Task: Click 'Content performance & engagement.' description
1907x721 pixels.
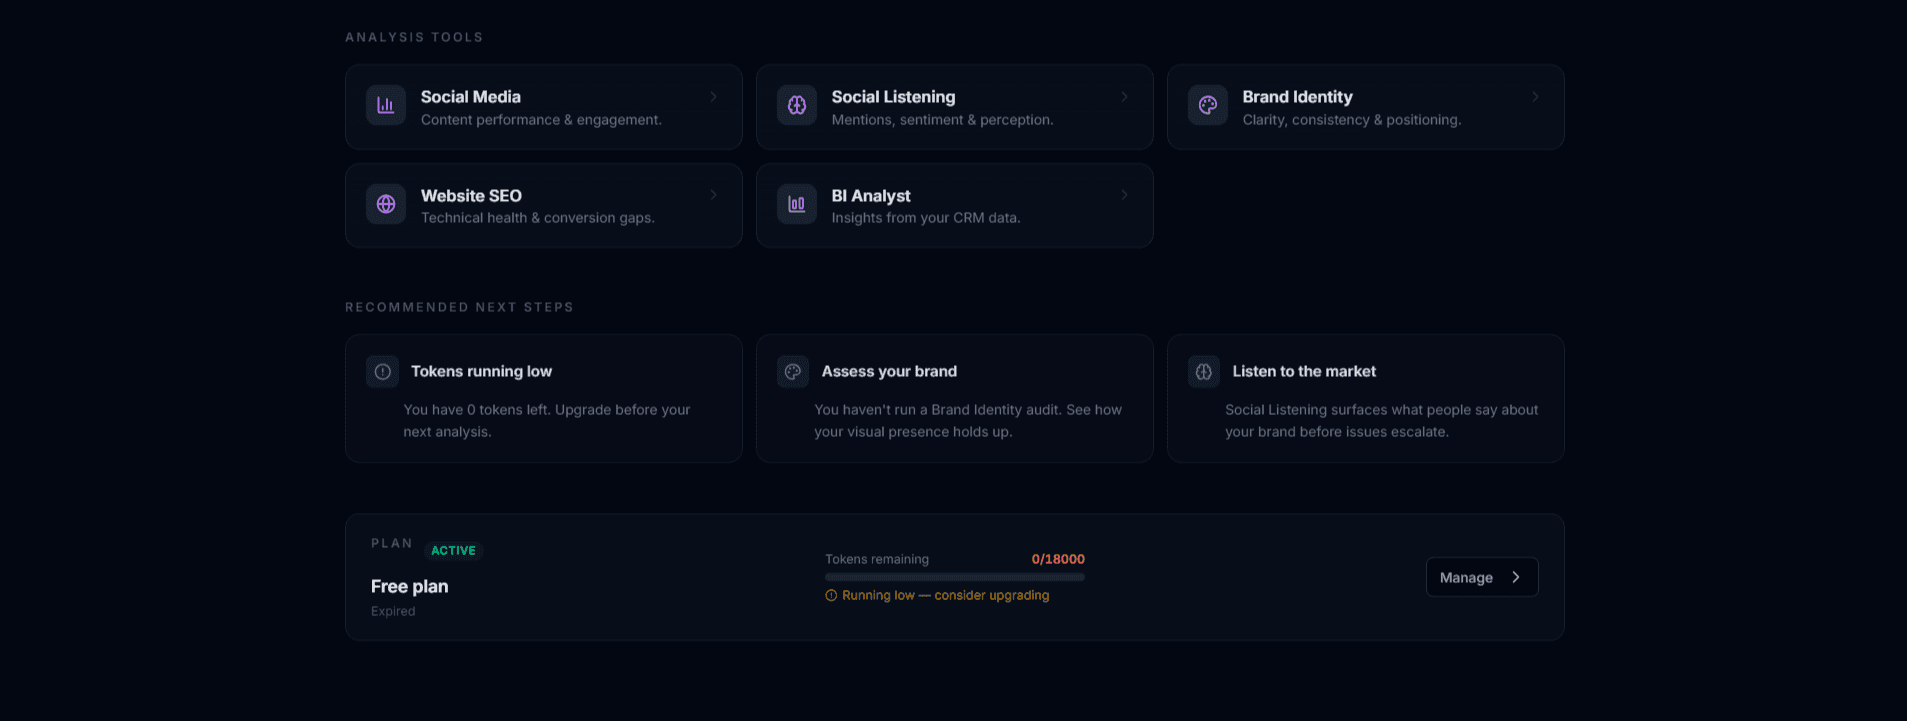Action: point(541,120)
